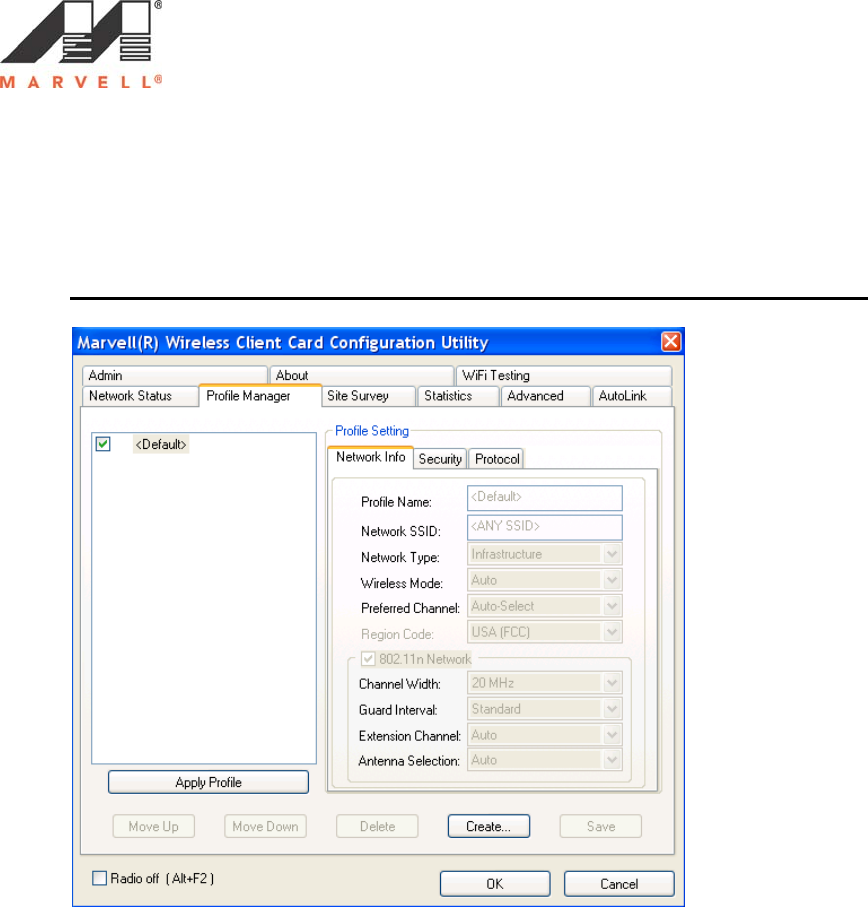Close the Configuration Utility window
This screenshot has height=907, width=868.
tap(671, 341)
